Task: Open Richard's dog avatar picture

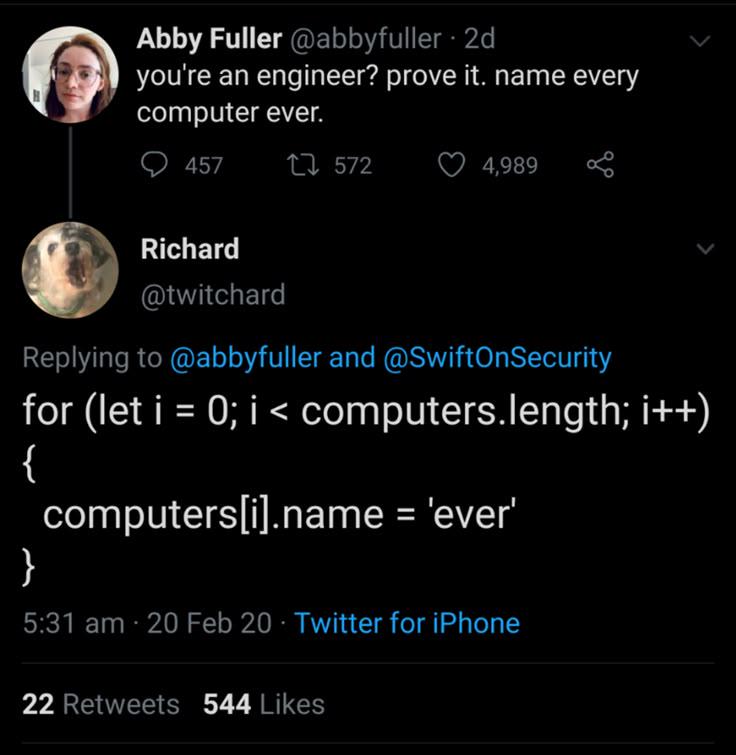Action: (70, 270)
